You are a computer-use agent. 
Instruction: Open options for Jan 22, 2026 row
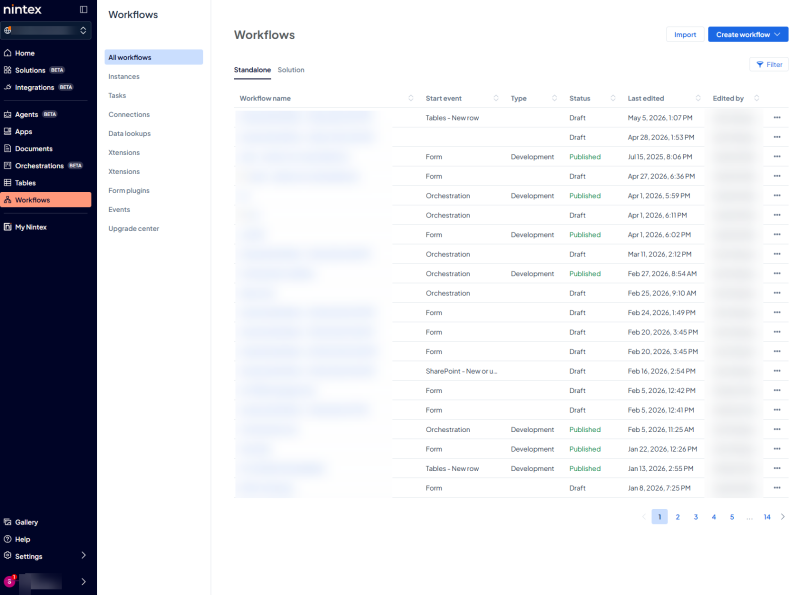[777, 449]
